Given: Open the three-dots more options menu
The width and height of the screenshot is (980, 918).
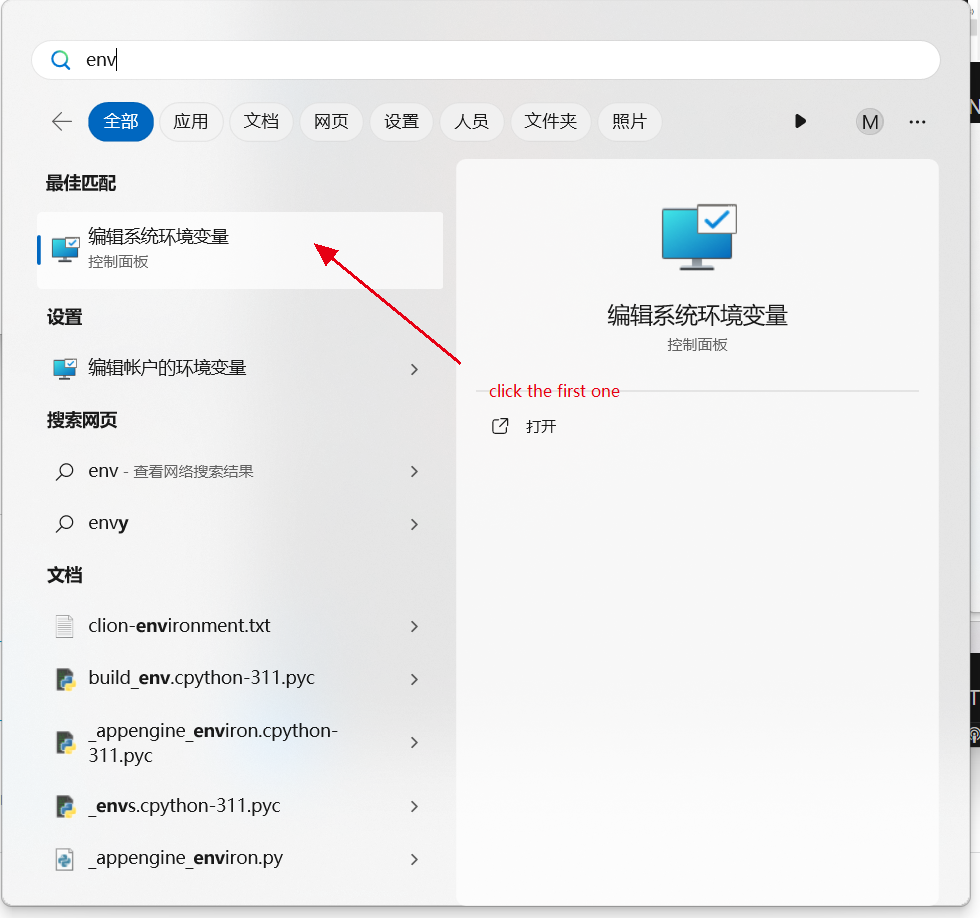Looking at the screenshot, I should coord(917,121).
